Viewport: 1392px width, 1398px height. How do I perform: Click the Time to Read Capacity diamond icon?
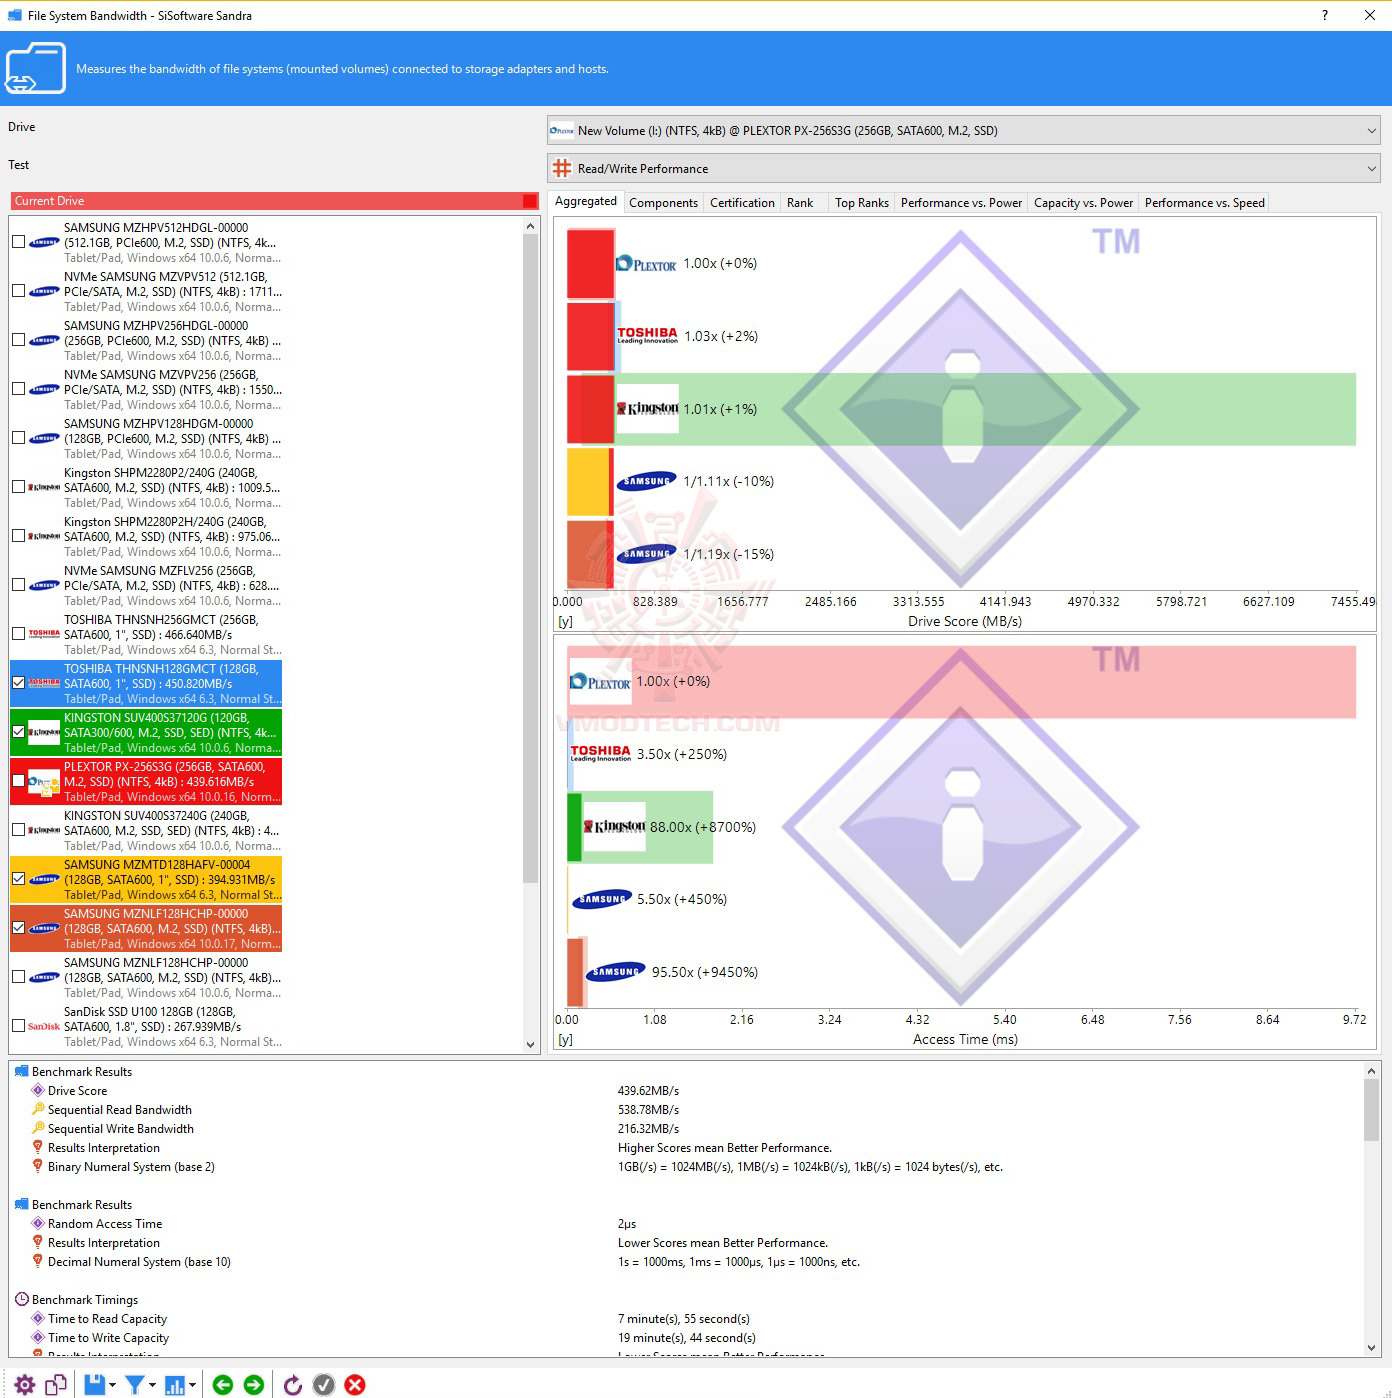coord(38,1318)
